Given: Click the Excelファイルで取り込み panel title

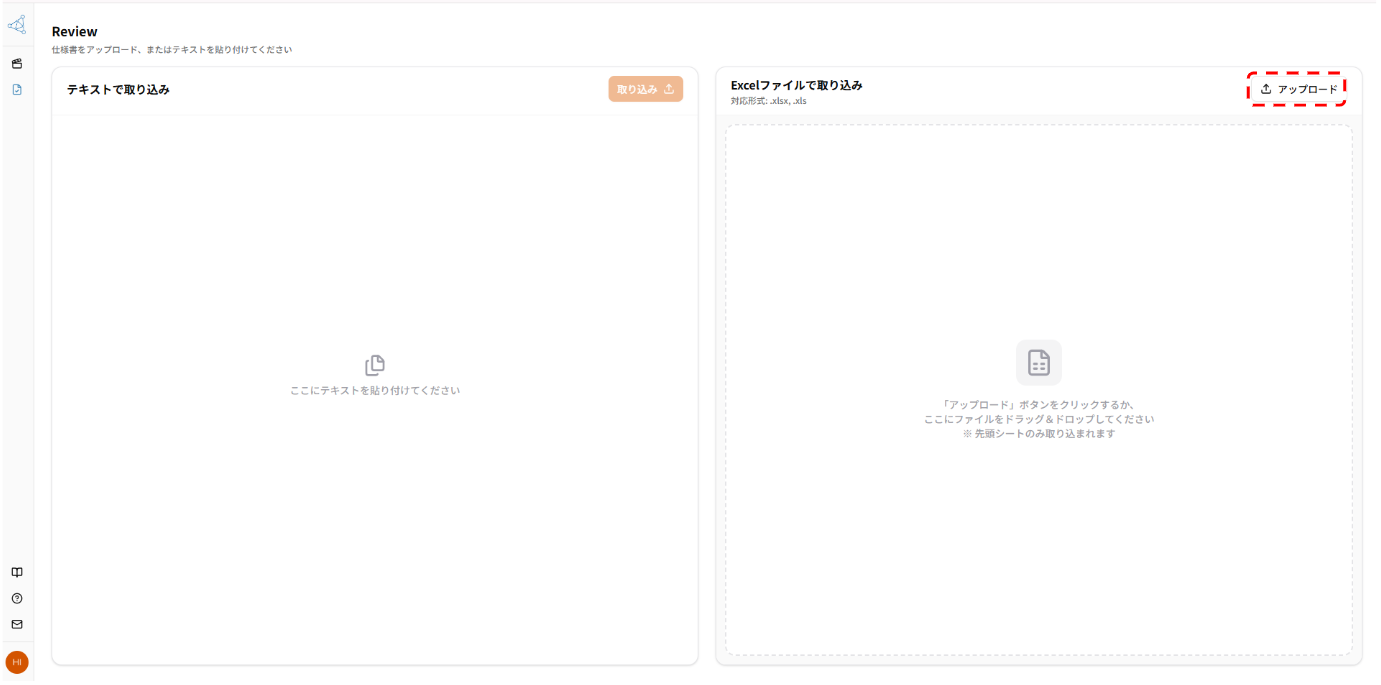Looking at the screenshot, I should 796,85.
